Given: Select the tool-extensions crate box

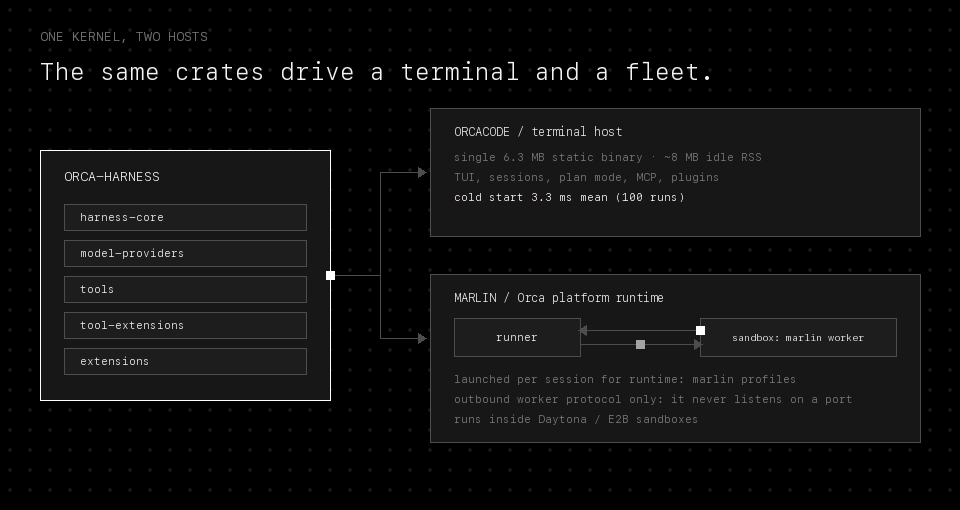Looking at the screenshot, I should [x=186, y=326].
